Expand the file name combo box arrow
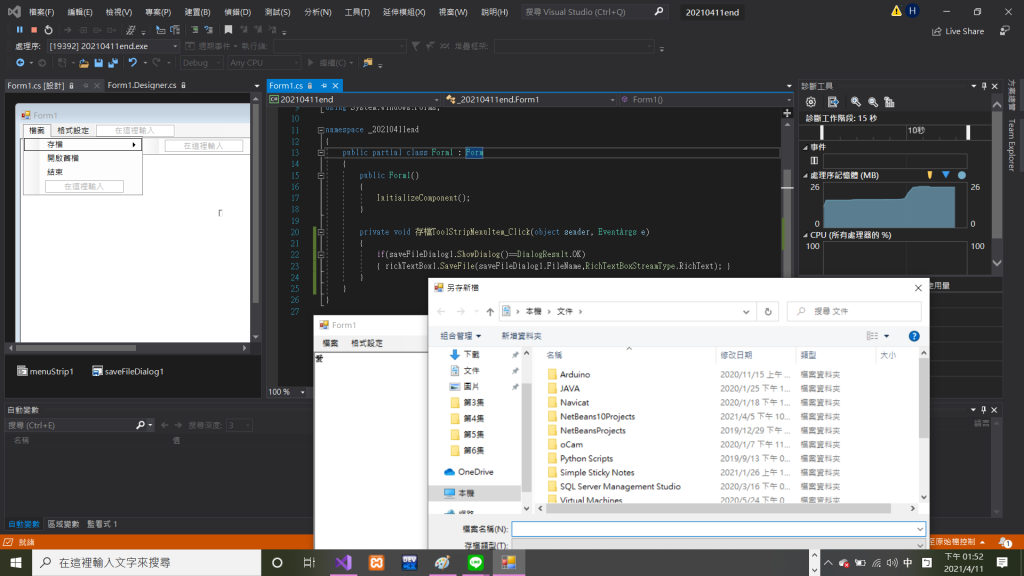Screen dimensions: 1024x576 coord(920,529)
